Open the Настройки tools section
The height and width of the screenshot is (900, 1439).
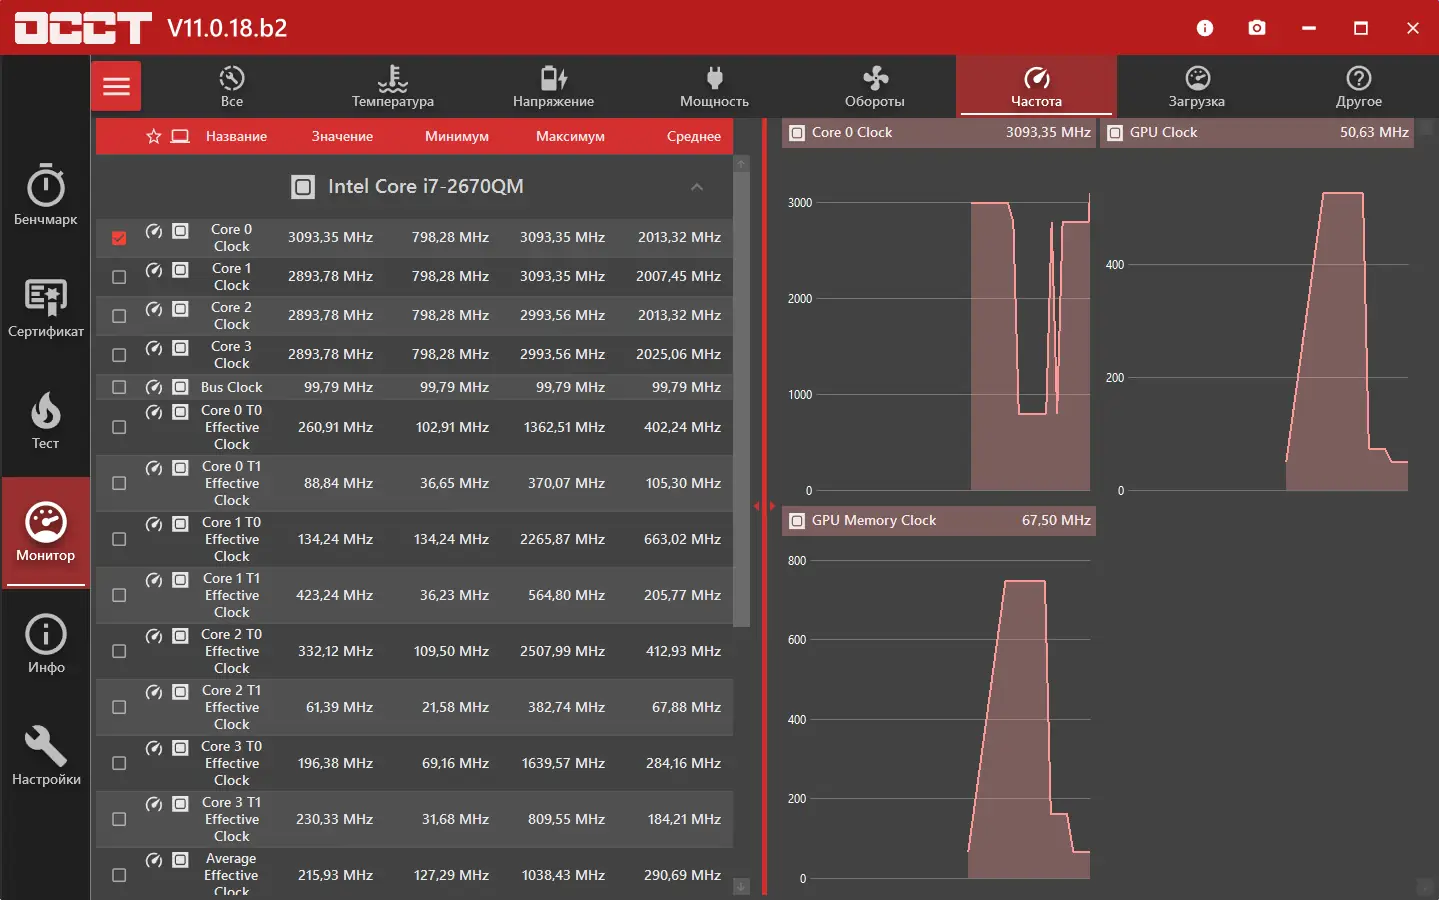click(46, 755)
